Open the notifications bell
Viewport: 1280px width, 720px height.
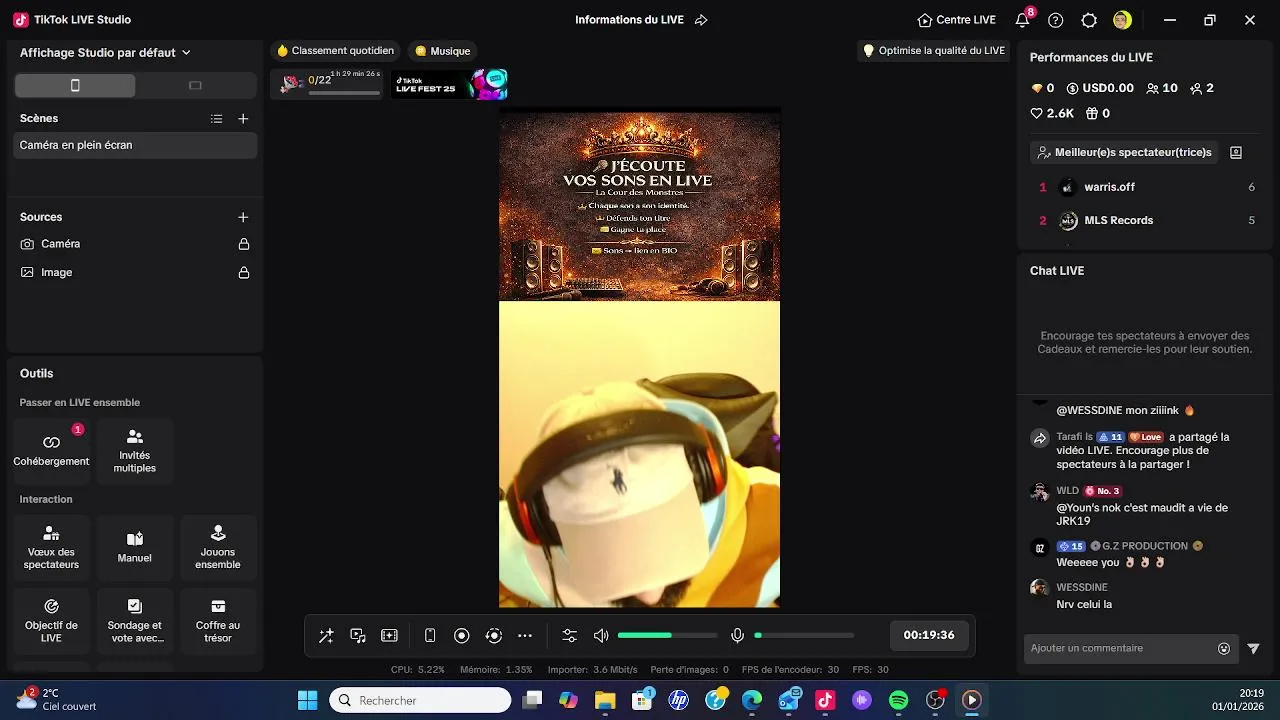pyautogui.click(x=1022, y=20)
